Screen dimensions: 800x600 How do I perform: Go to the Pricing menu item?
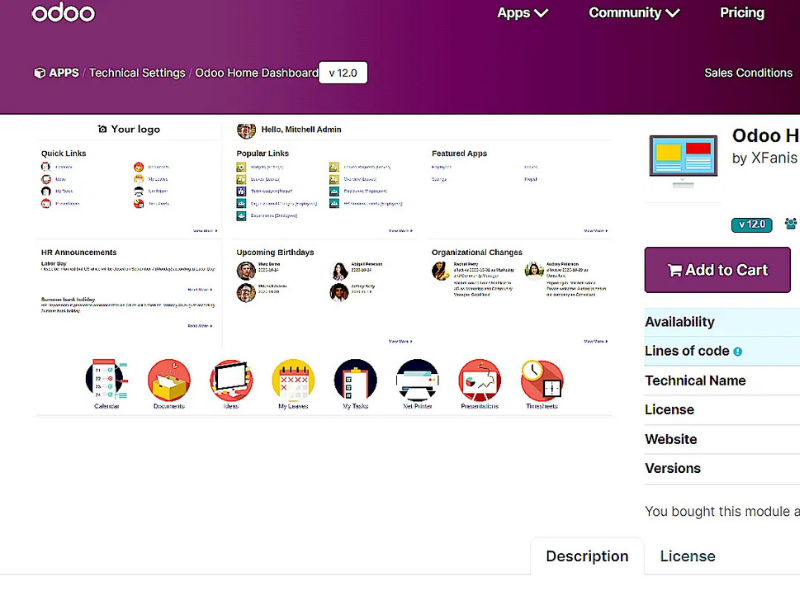(742, 13)
